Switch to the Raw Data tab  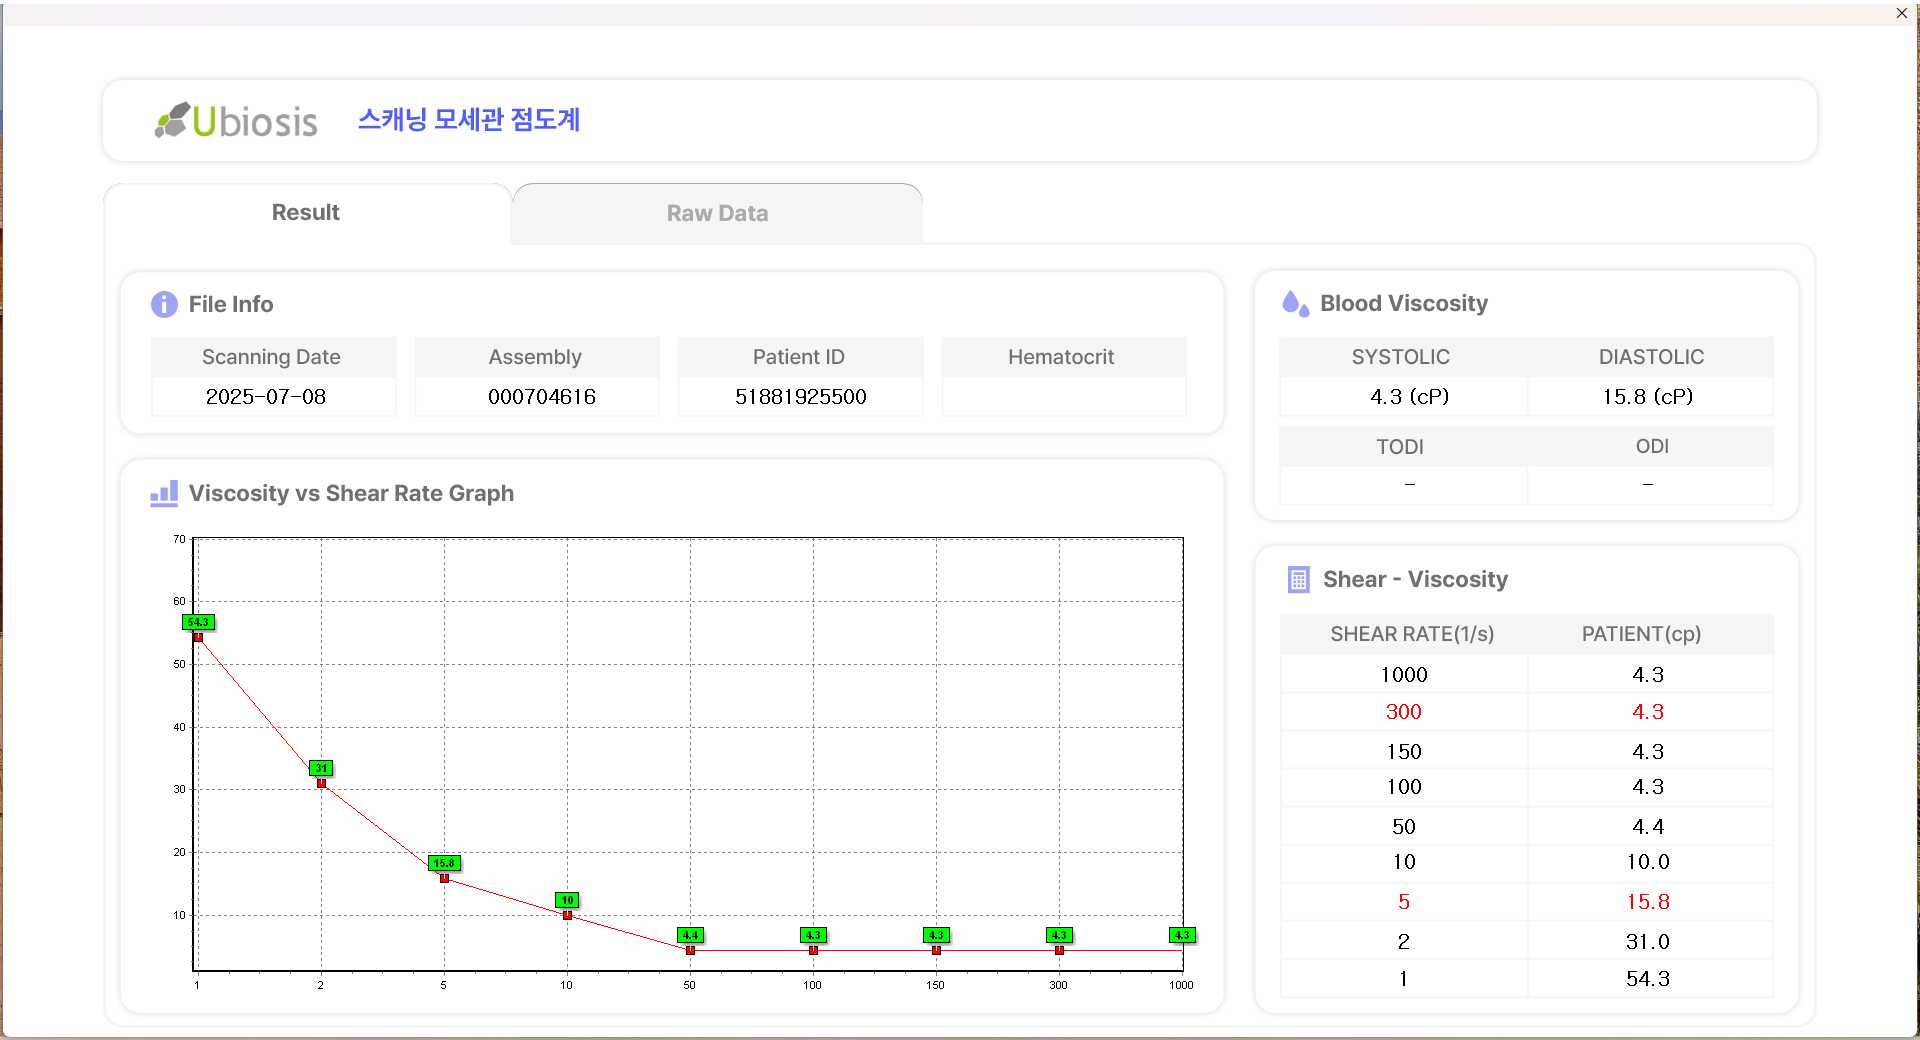(x=717, y=213)
